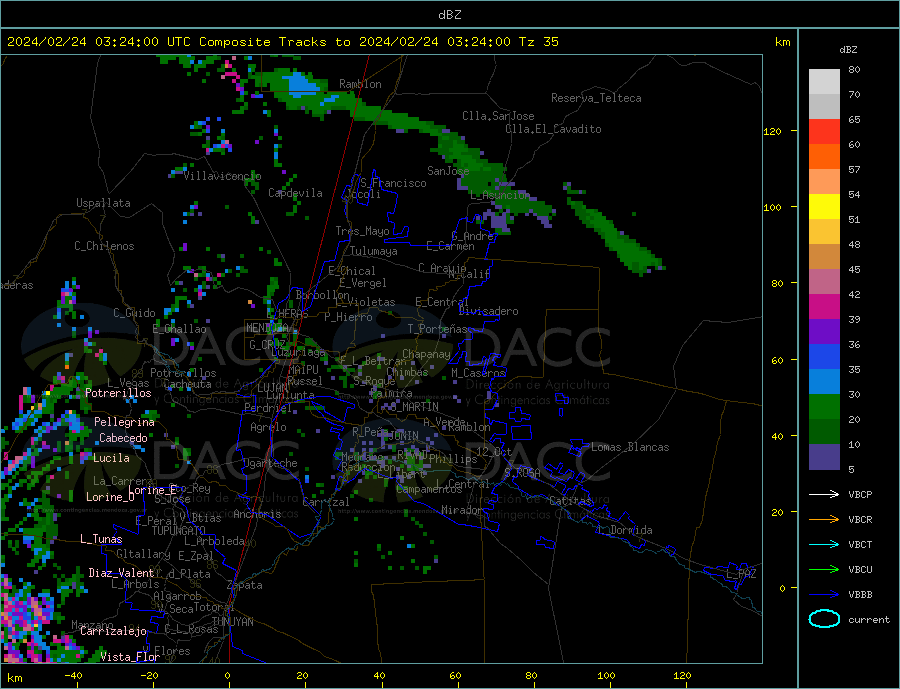Screen dimensions: 900x689
Task: Click the Mirador label
Action: click(x=463, y=510)
